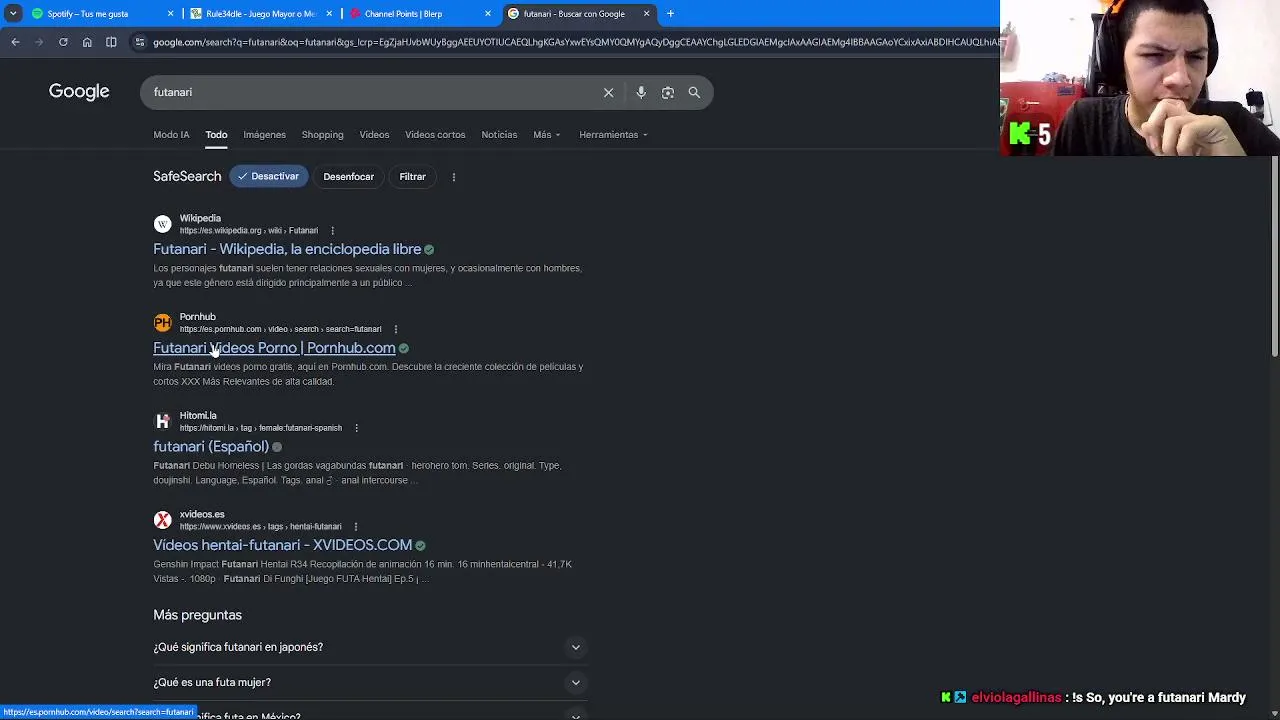Expand the Más dropdown menu

(547, 135)
